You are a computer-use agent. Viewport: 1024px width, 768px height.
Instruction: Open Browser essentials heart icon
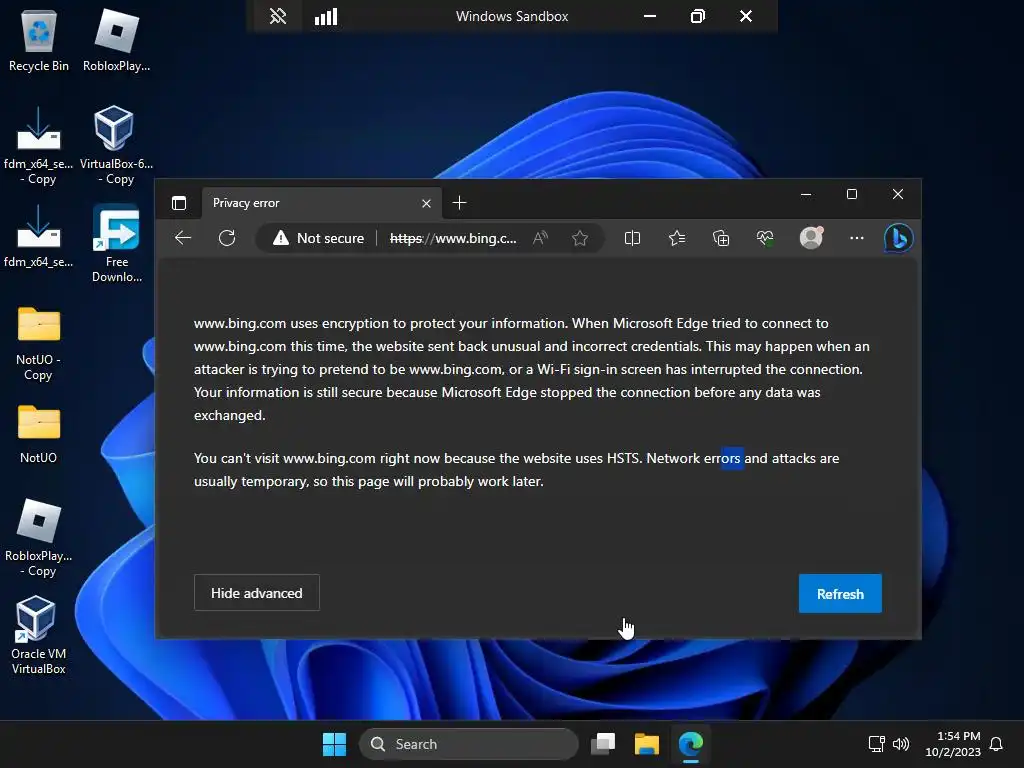pyautogui.click(x=765, y=238)
